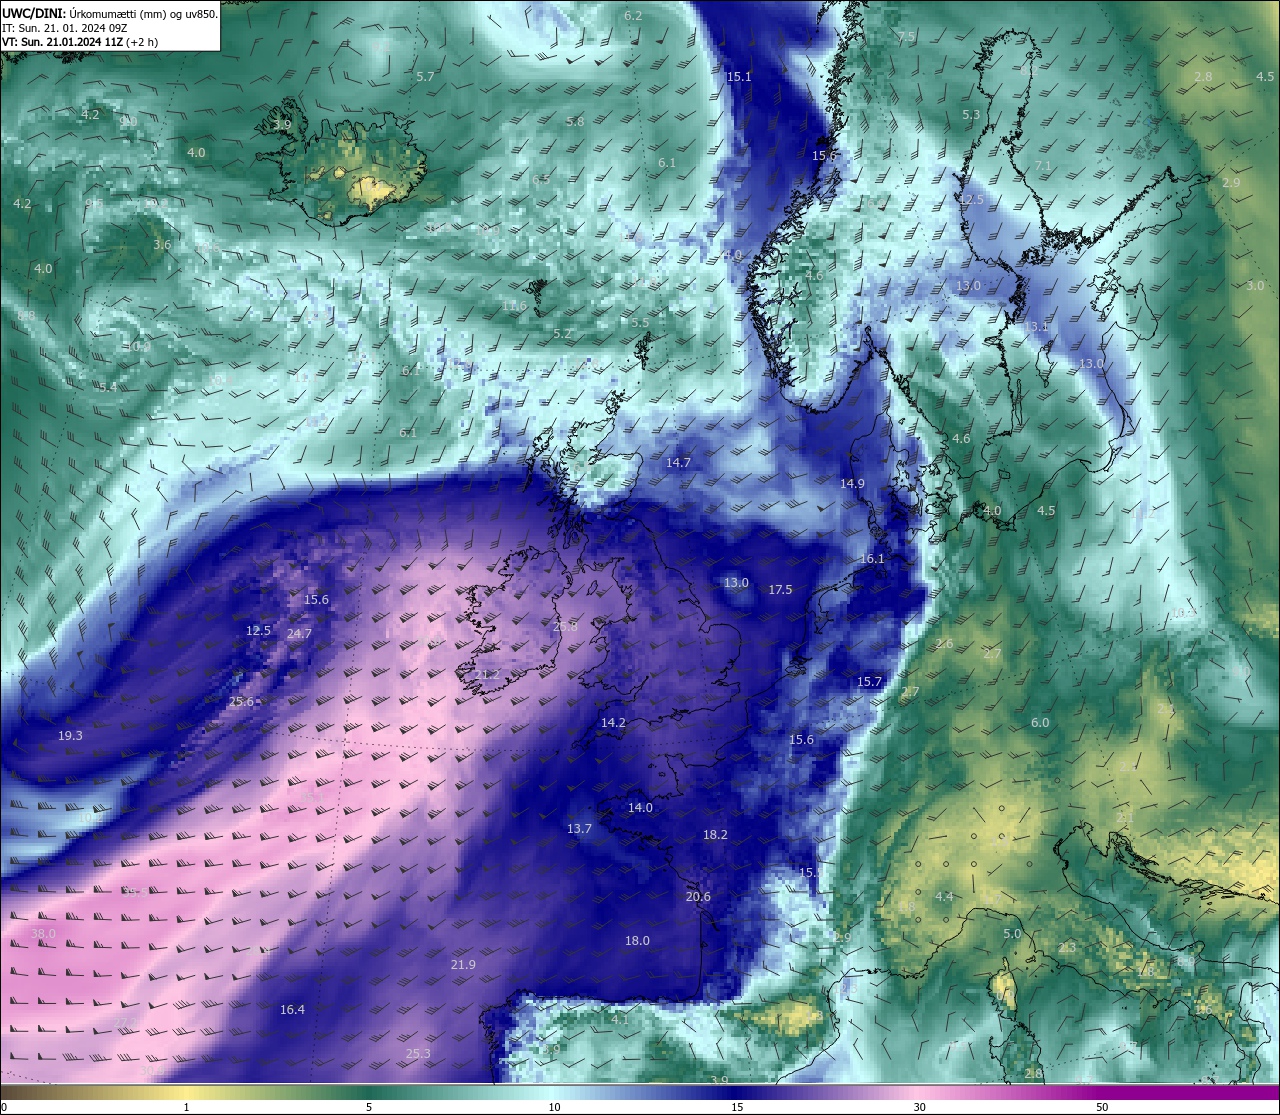The height and width of the screenshot is (1115, 1280).
Task: Click the 7.5 value label
Action: (906, 37)
